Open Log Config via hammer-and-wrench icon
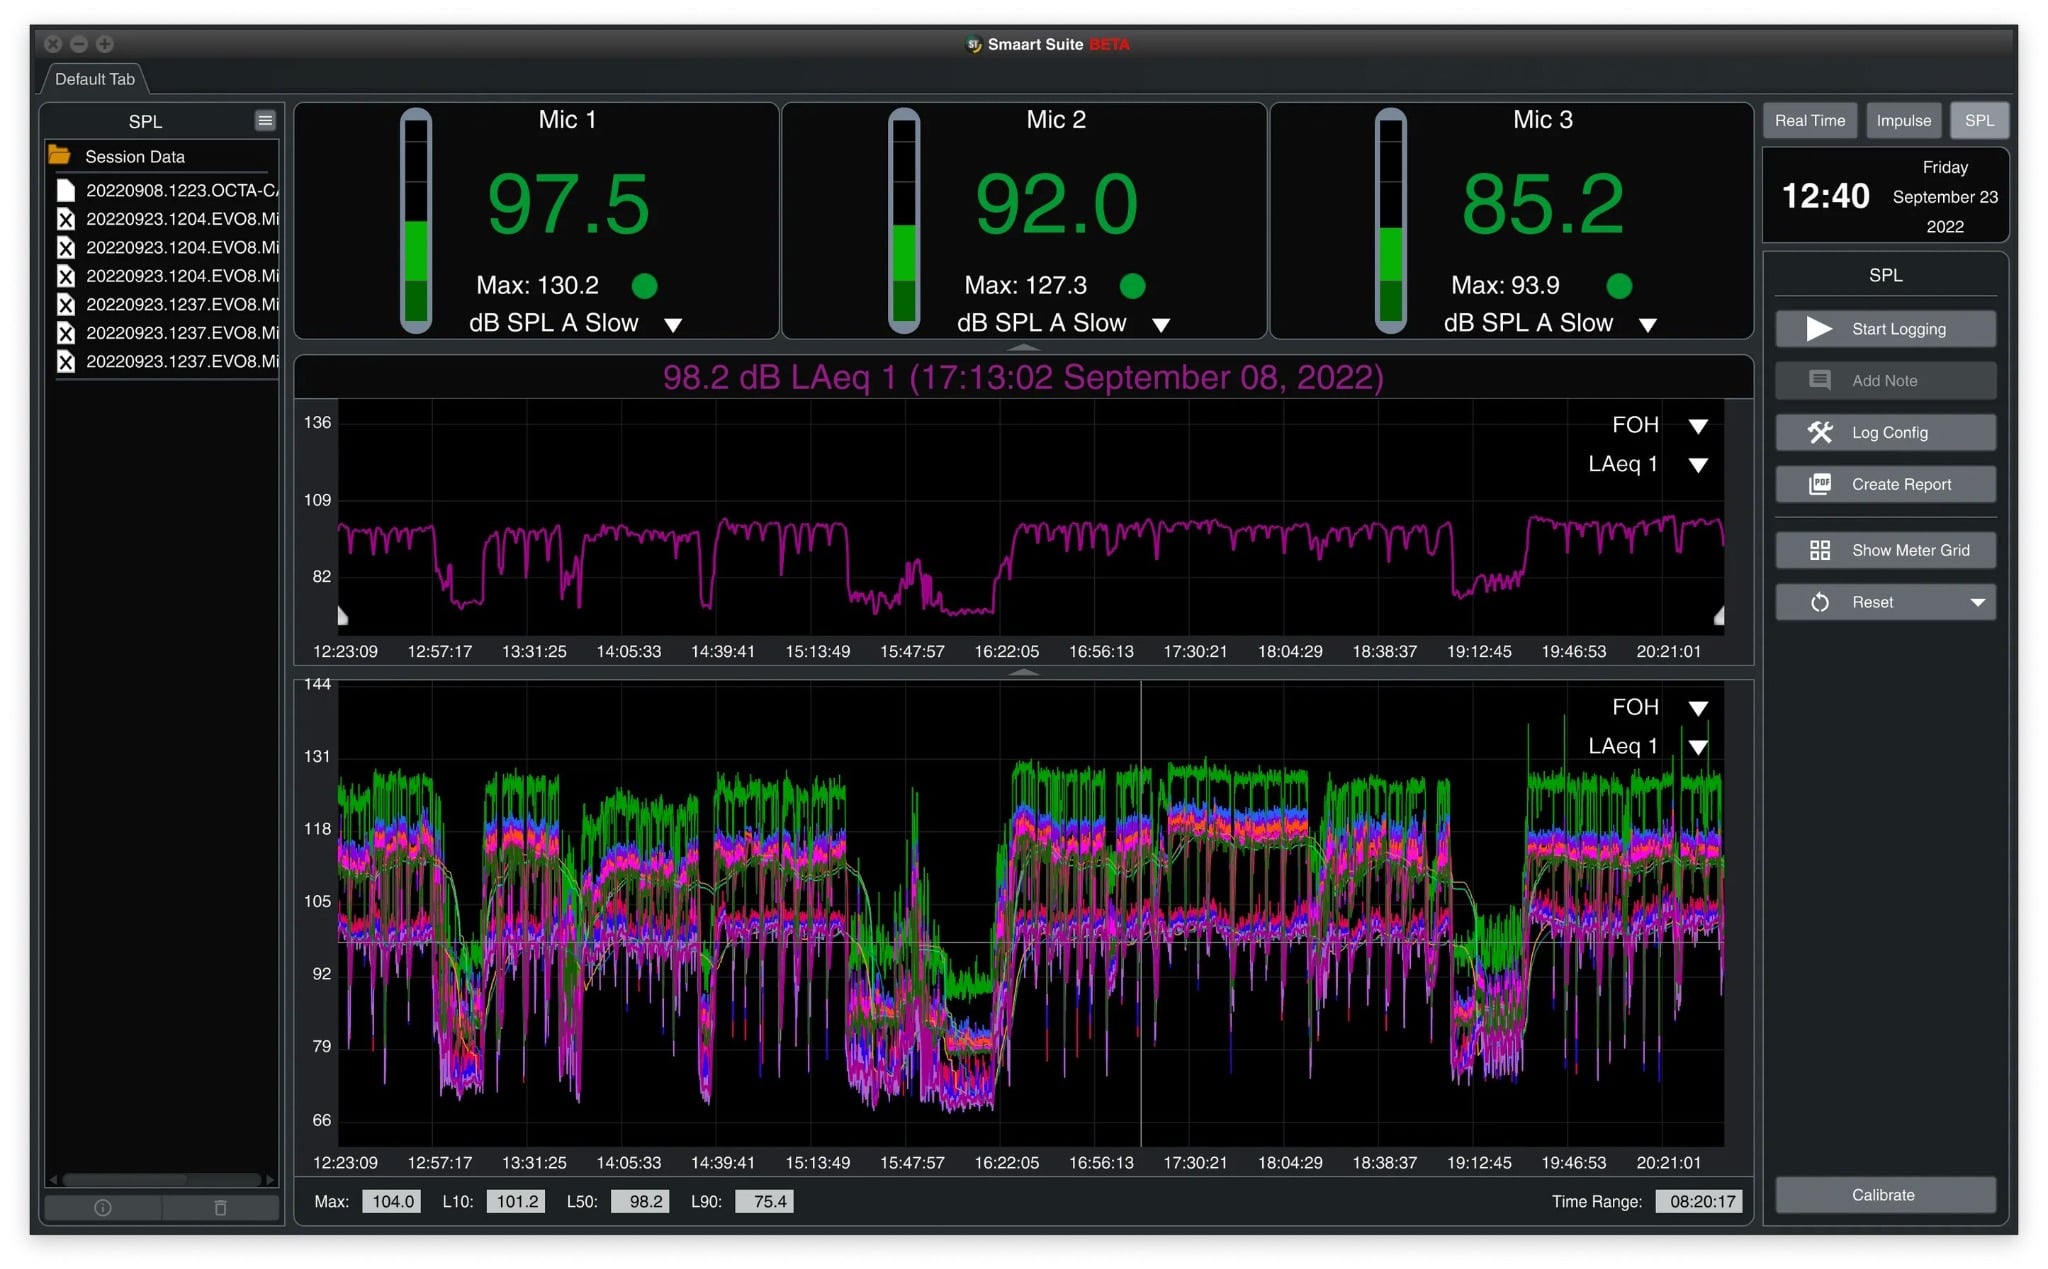This screenshot has height=1269, width=2048. pos(1820,432)
